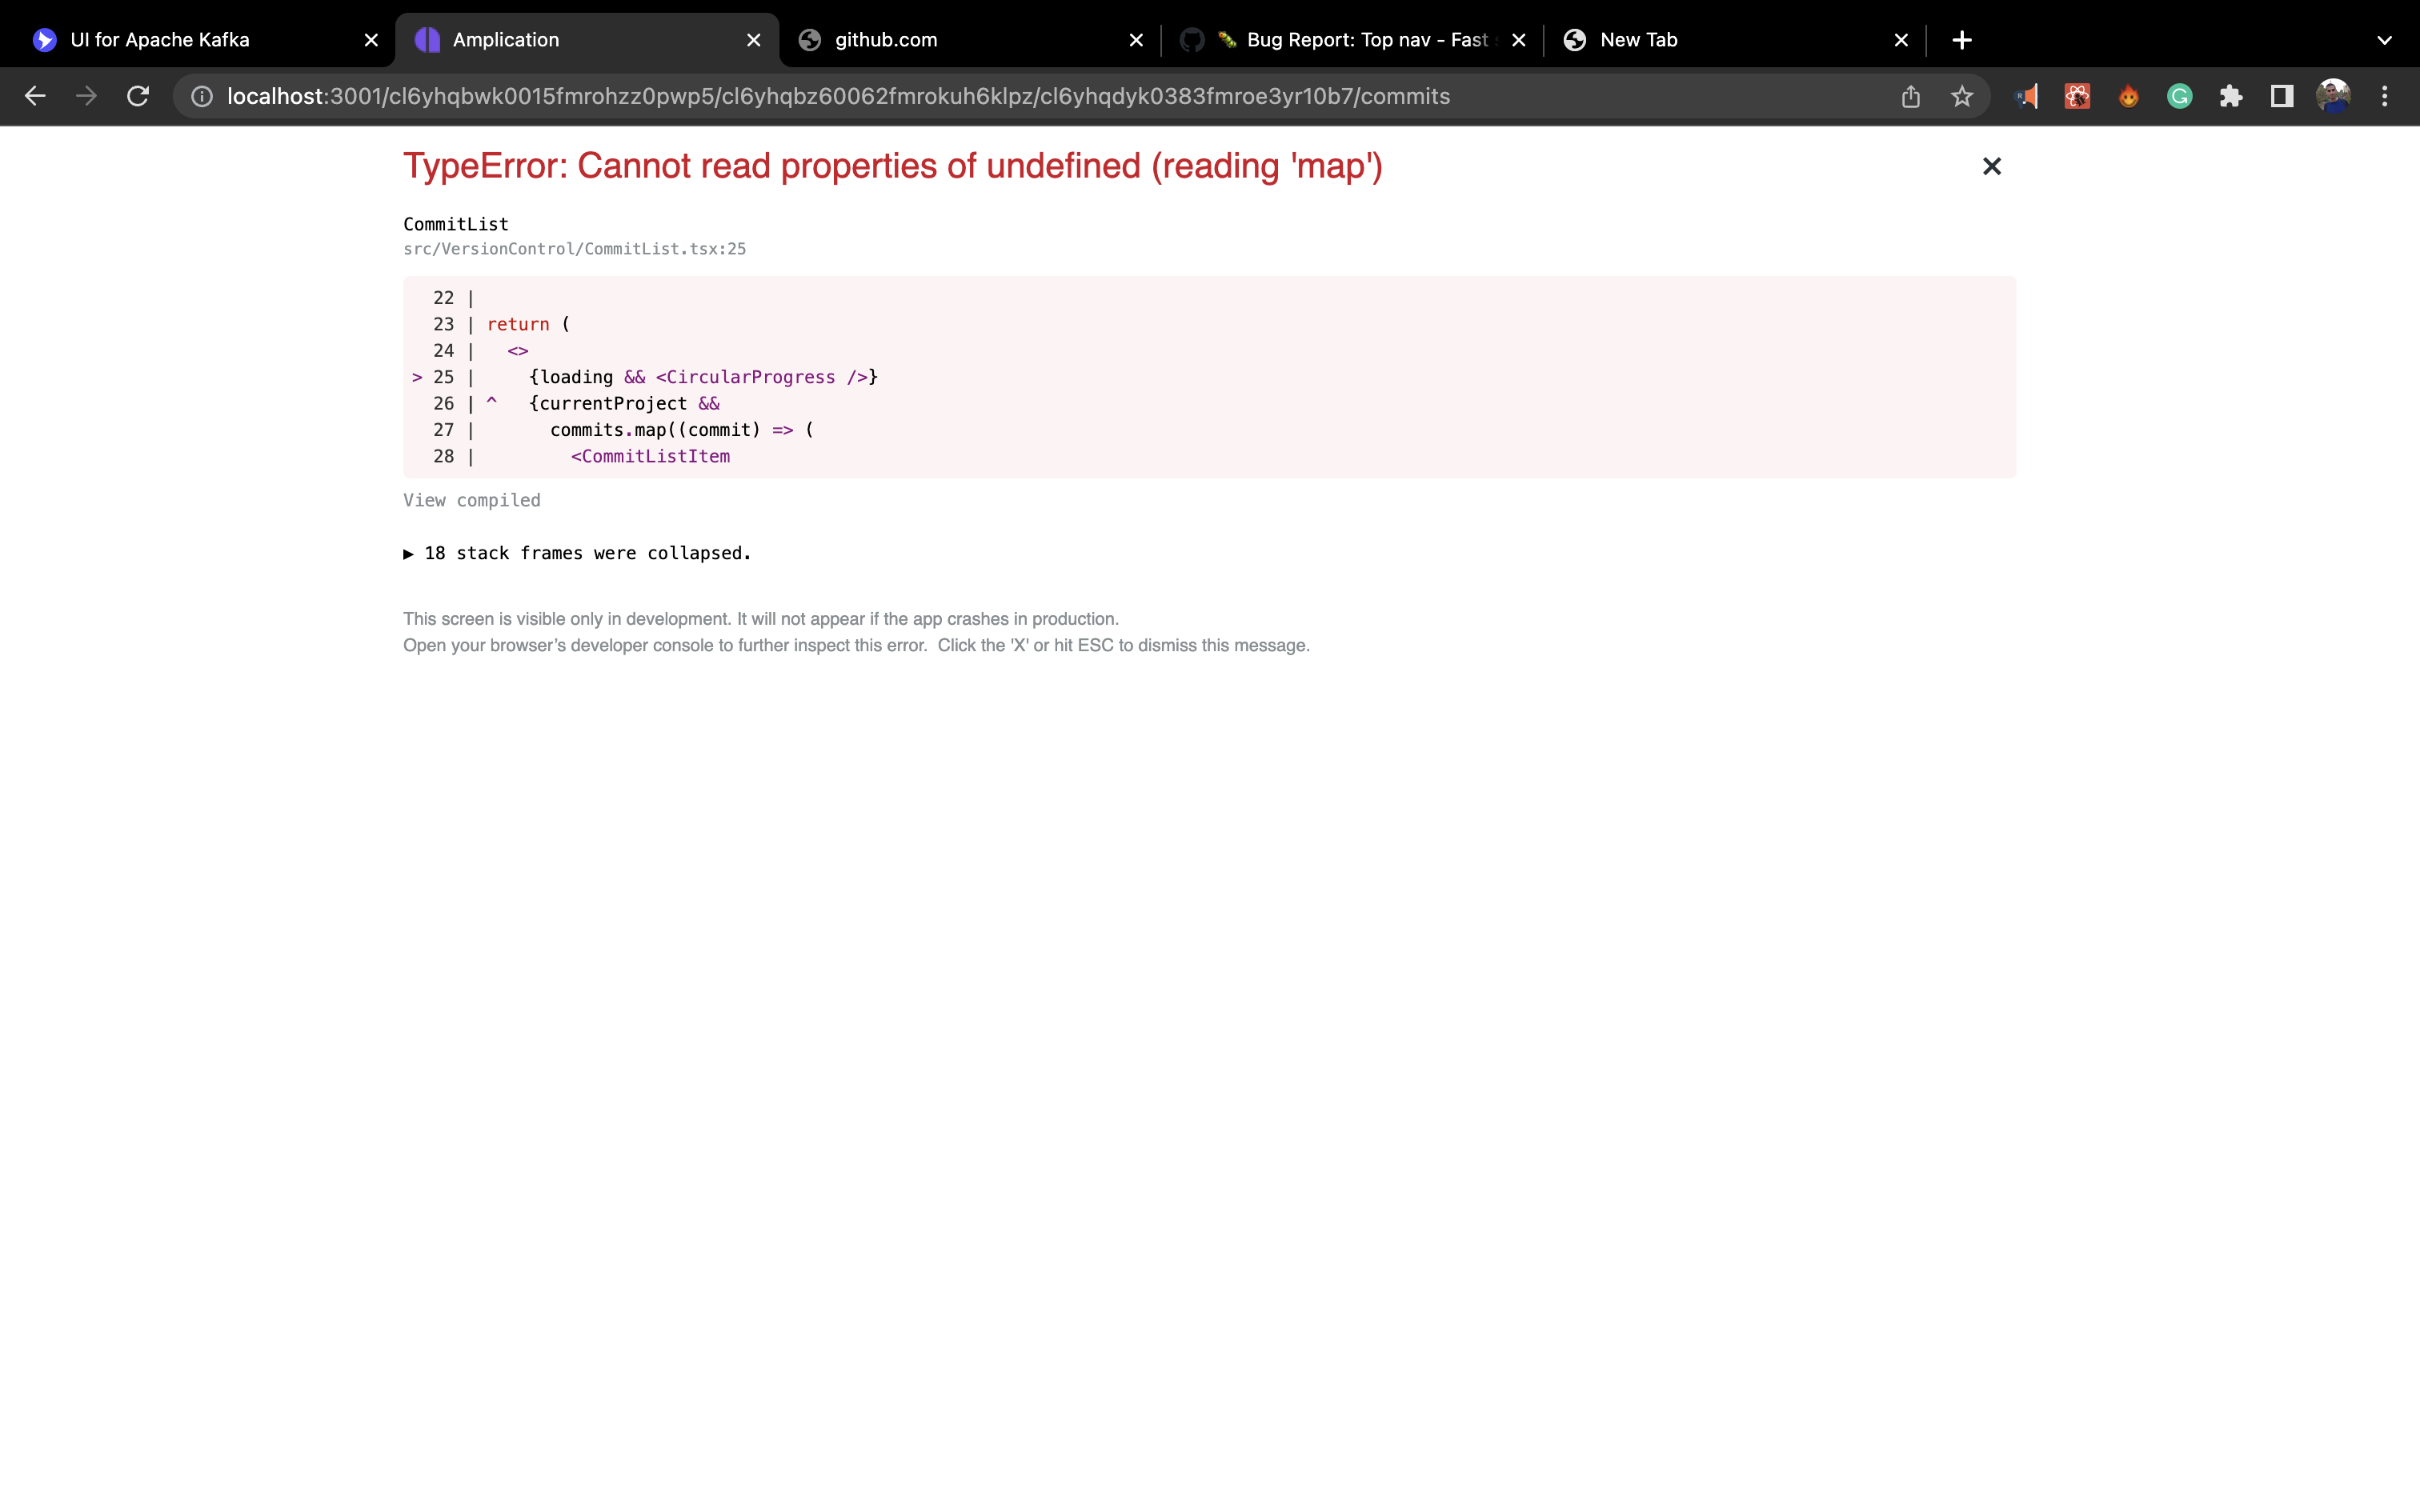Navigate forward

(x=86, y=95)
